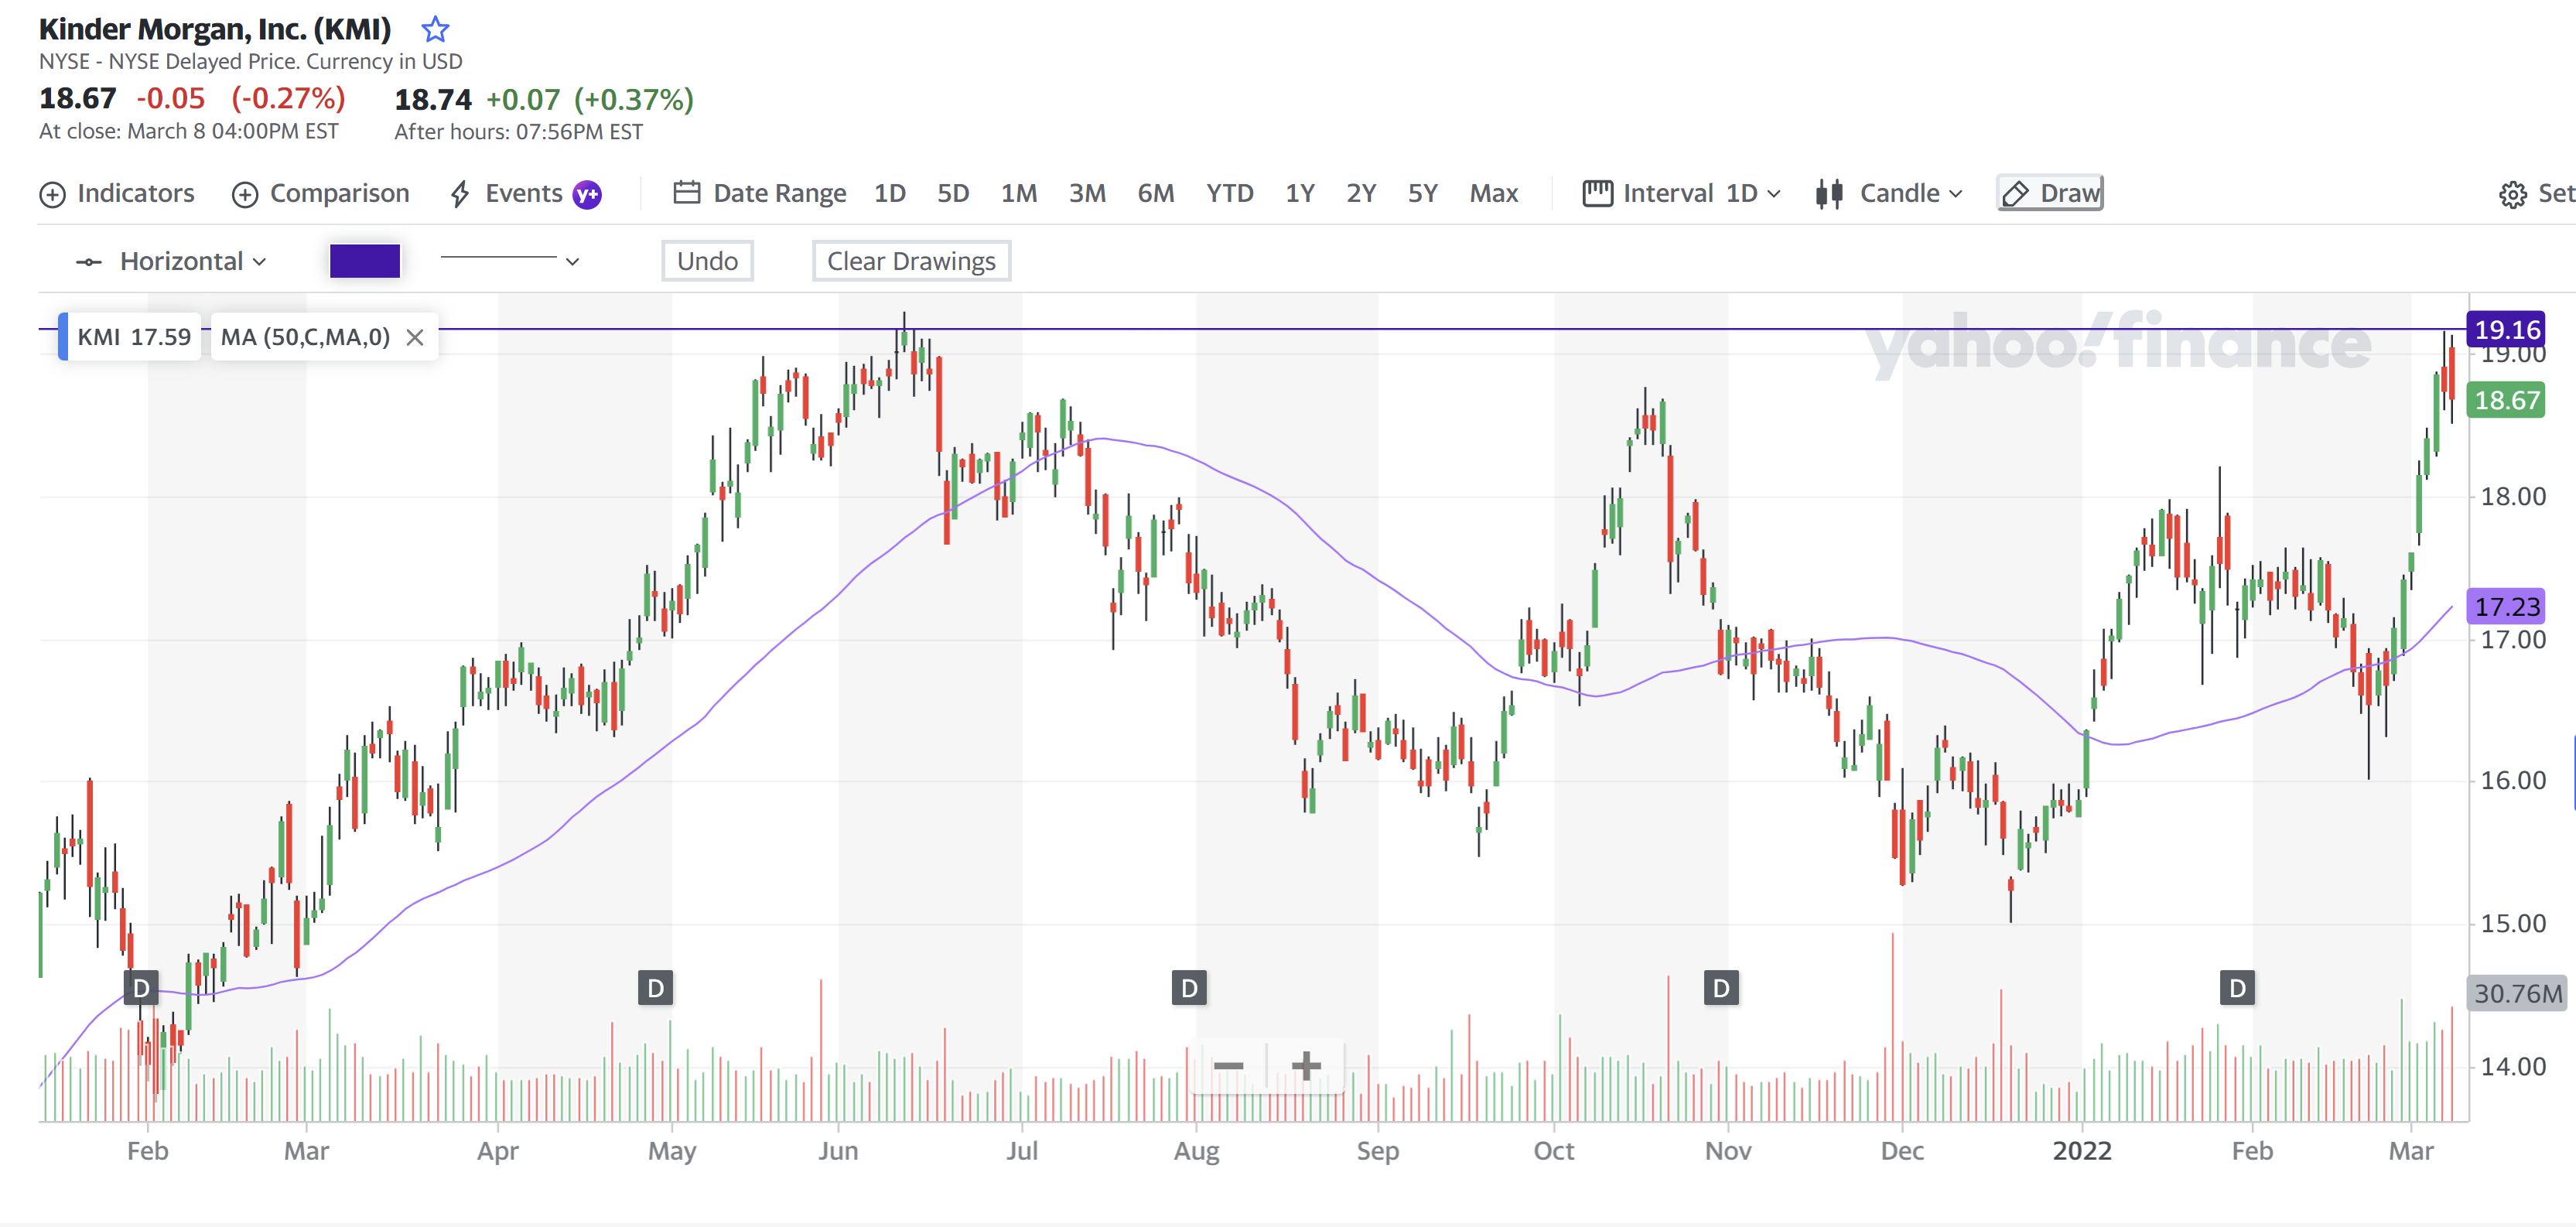This screenshot has height=1227, width=2576.
Task: Click the KMI 17.59 legend label
Action: [134, 337]
